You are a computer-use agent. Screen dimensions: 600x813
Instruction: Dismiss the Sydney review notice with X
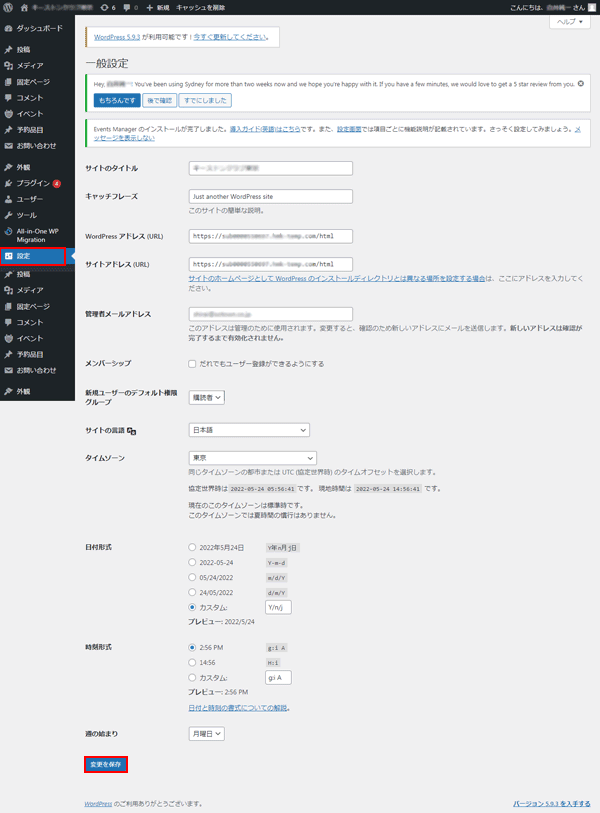(581, 82)
